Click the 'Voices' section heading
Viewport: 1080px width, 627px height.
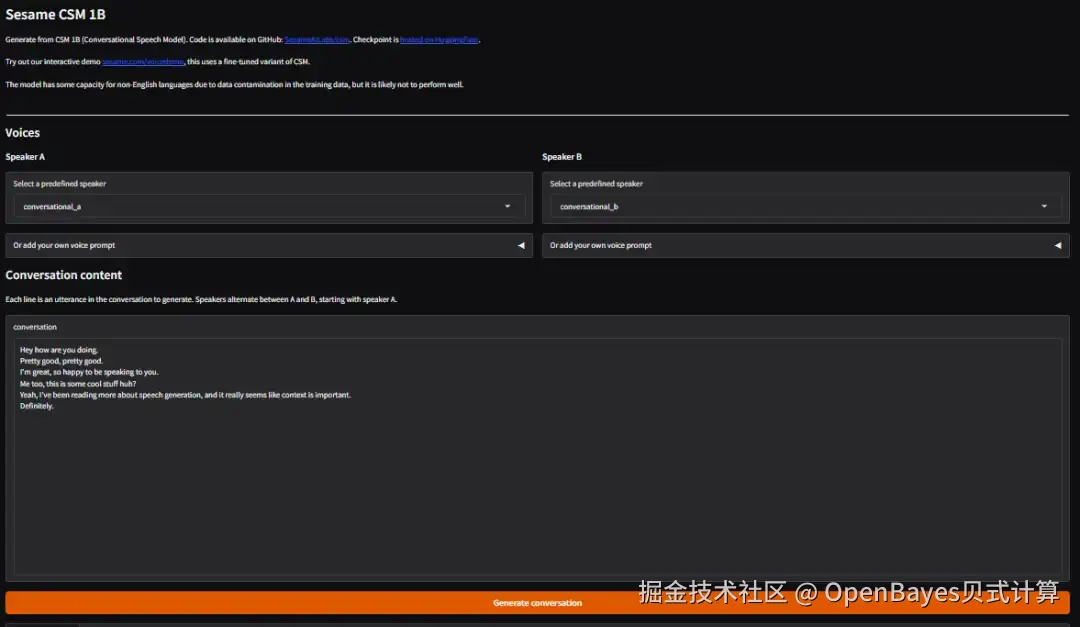[23, 133]
